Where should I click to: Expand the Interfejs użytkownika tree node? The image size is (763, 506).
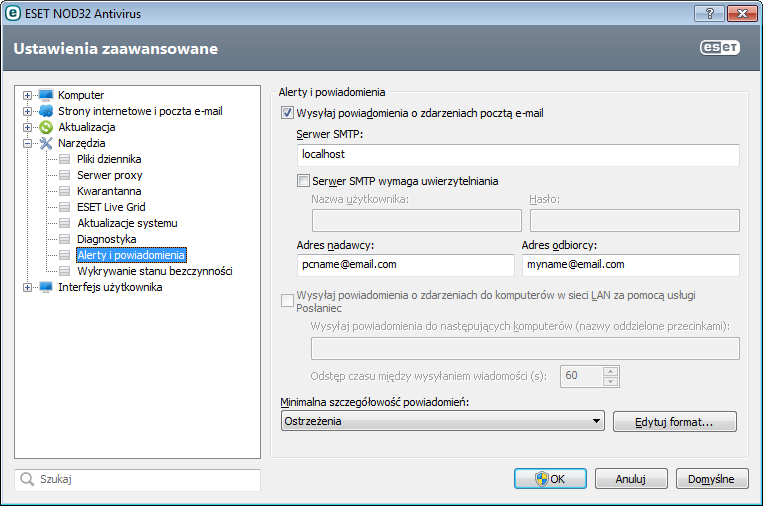pos(27,288)
